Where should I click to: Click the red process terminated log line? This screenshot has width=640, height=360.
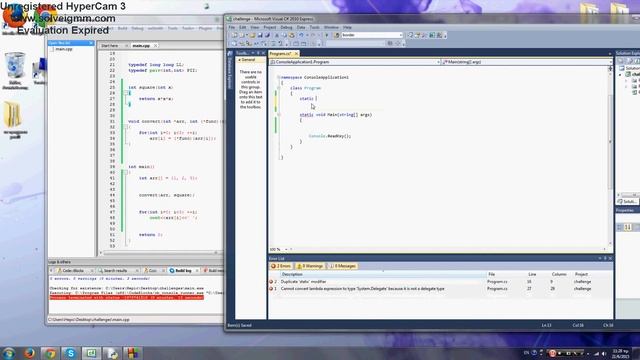(127, 298)
